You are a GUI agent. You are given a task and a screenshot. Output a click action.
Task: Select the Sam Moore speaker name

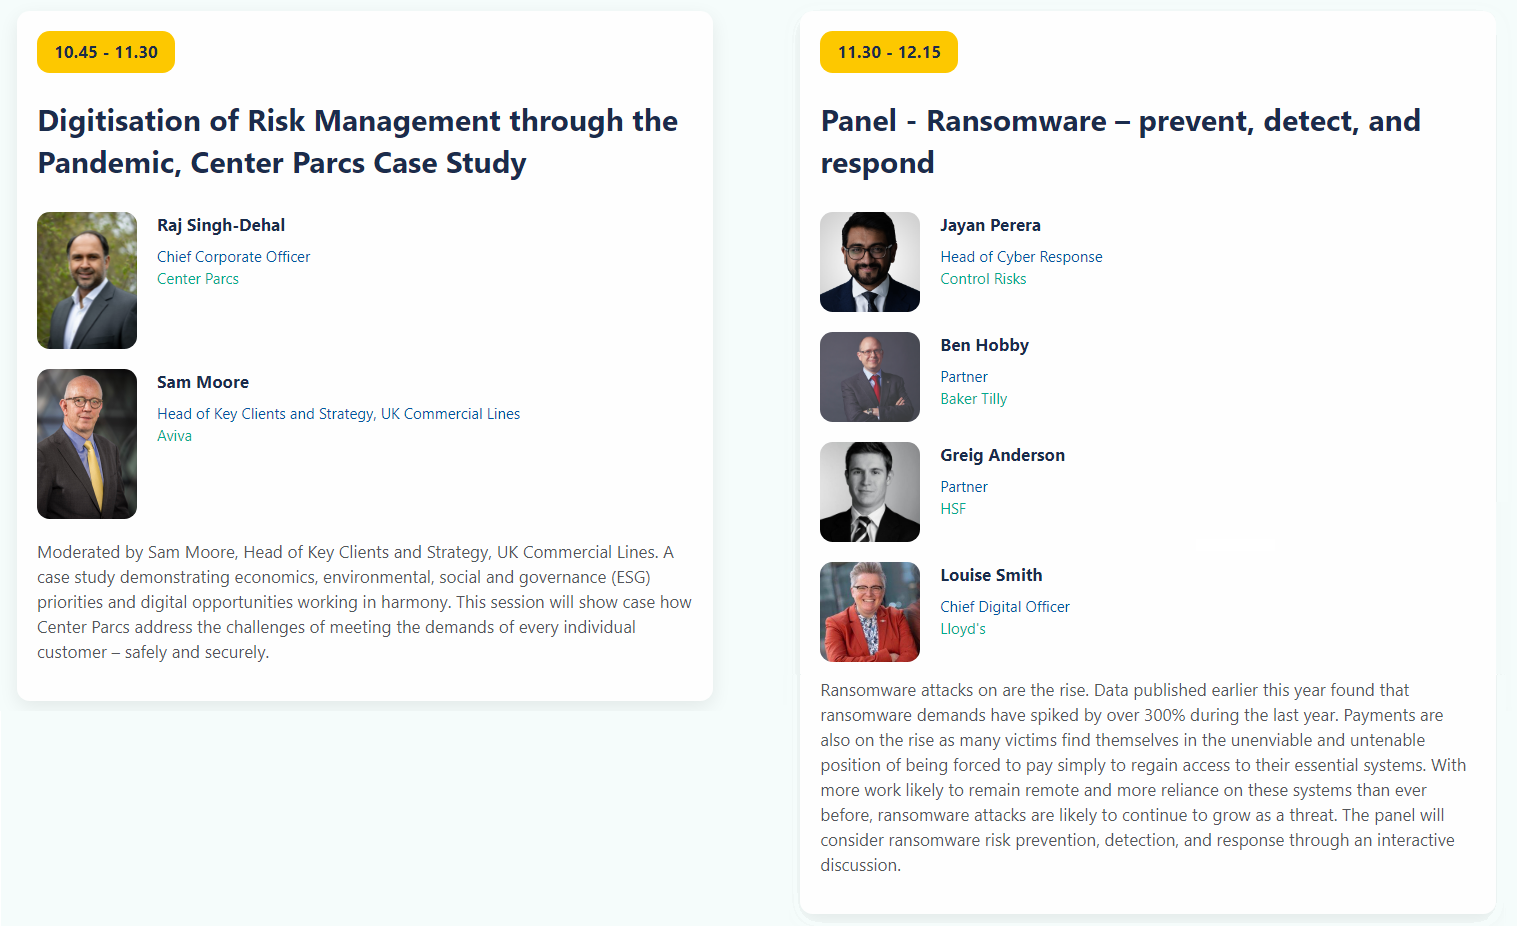point(203,382)
